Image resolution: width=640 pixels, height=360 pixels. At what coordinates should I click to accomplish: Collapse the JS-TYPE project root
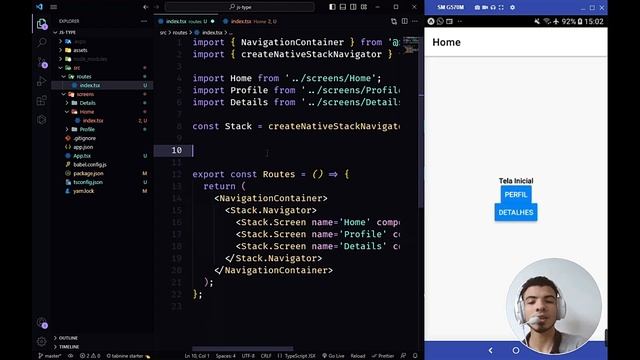[x=67, y=33]
